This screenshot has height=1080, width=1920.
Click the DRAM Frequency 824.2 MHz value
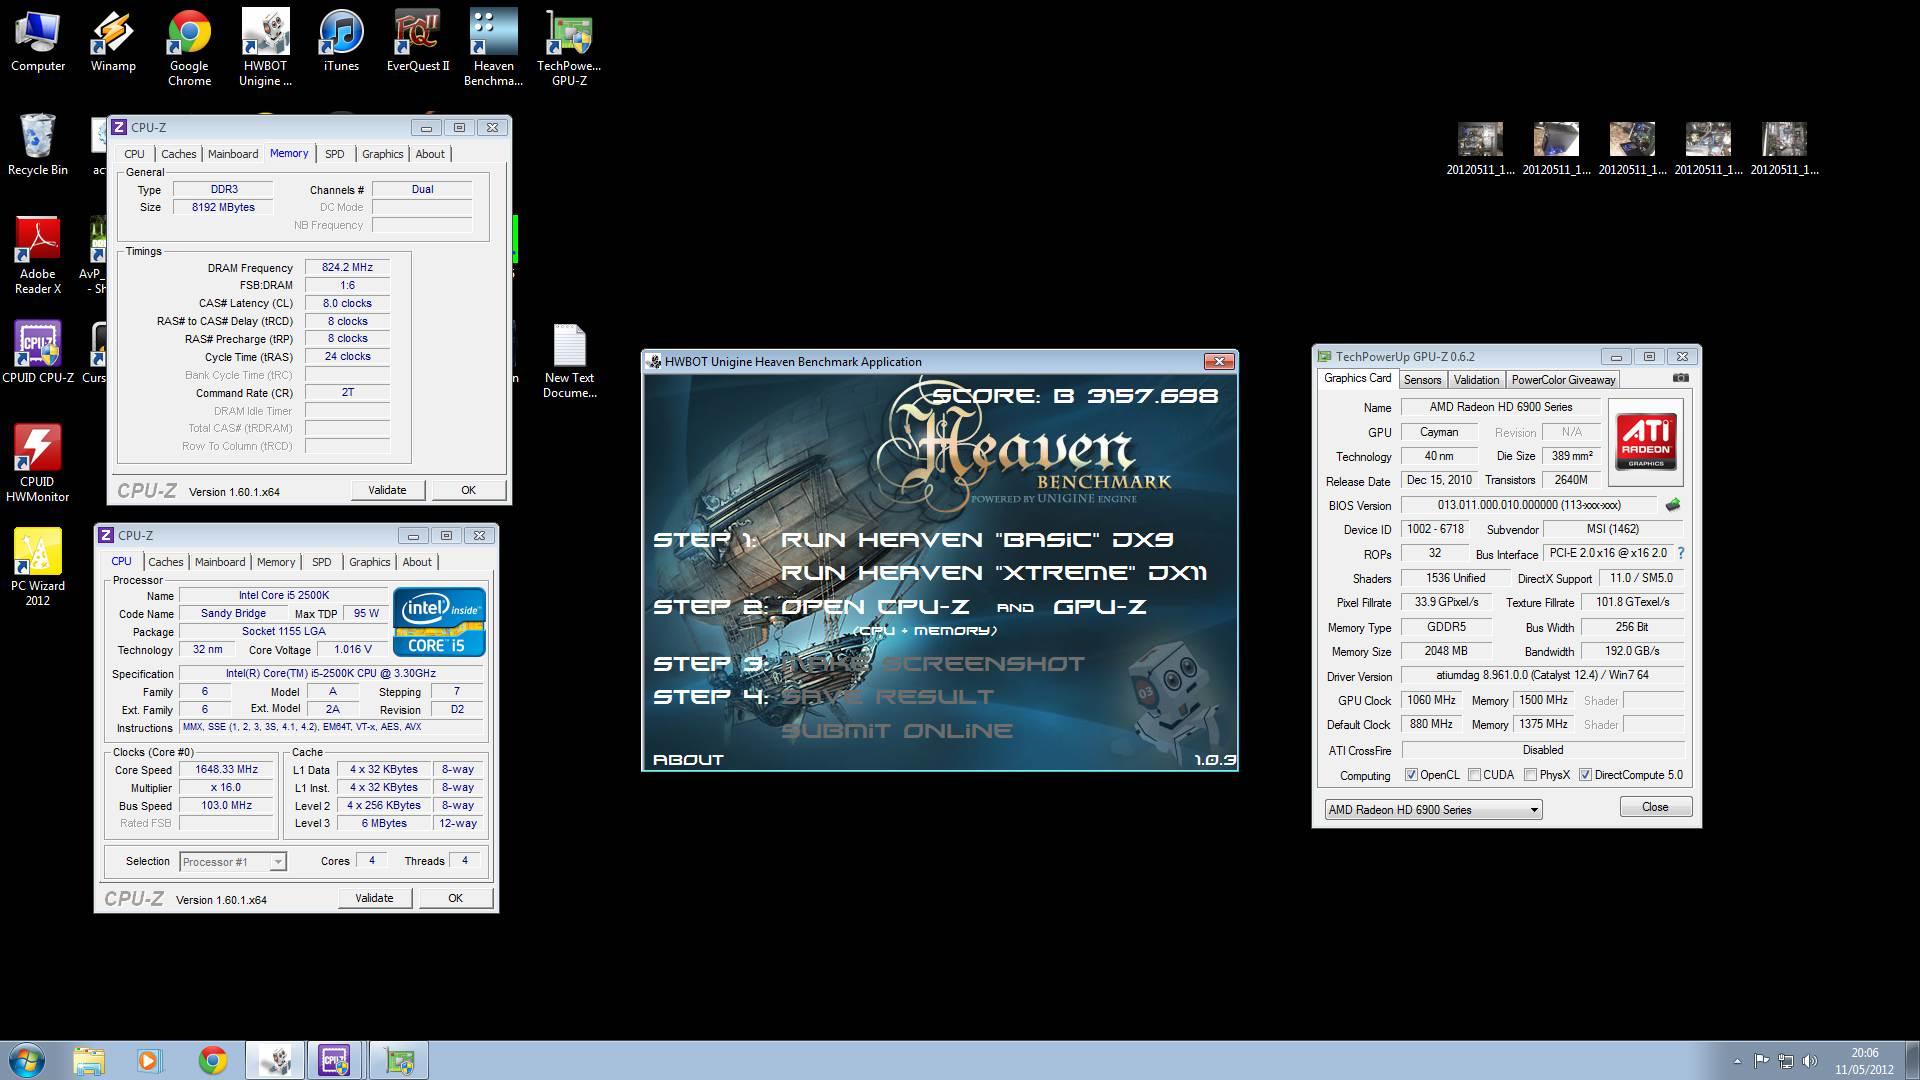pos(347,267)
